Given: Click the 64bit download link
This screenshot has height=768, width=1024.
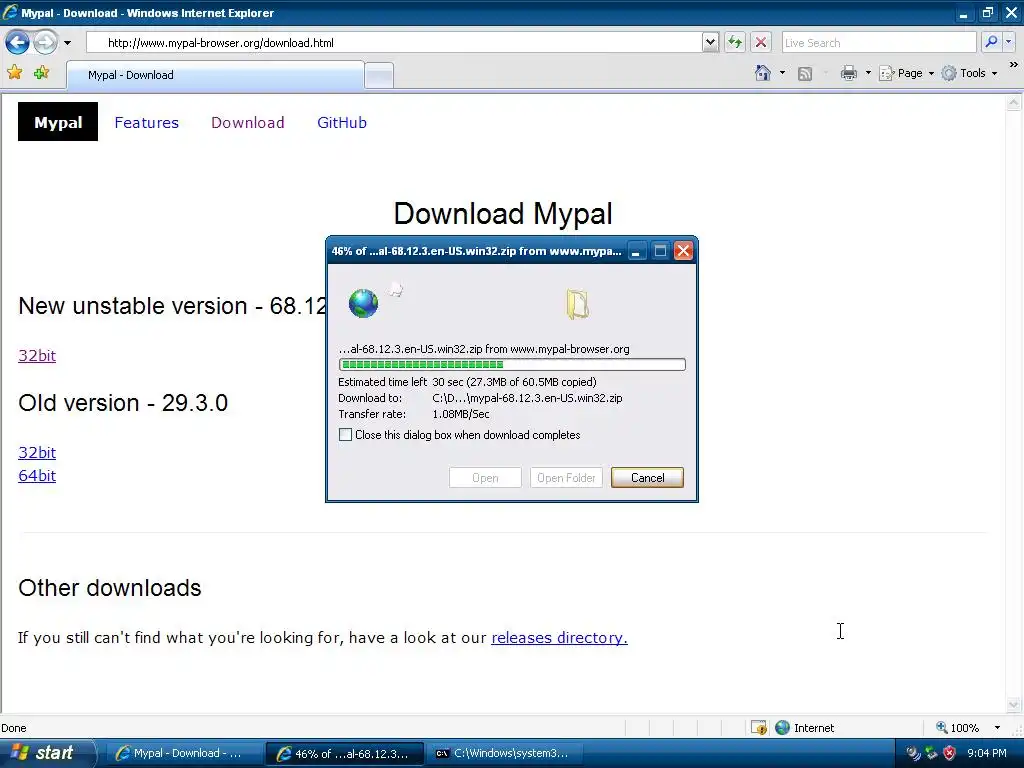Looking at the screenshot, I should [37, 475].
